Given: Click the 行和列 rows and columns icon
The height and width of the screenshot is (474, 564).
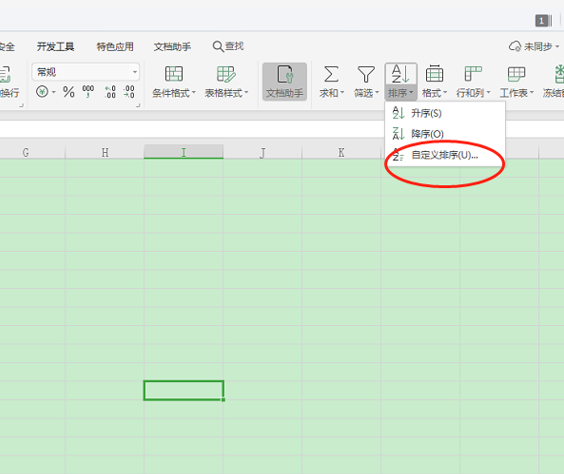Looking at the screenshot, I should click(473, 74).
